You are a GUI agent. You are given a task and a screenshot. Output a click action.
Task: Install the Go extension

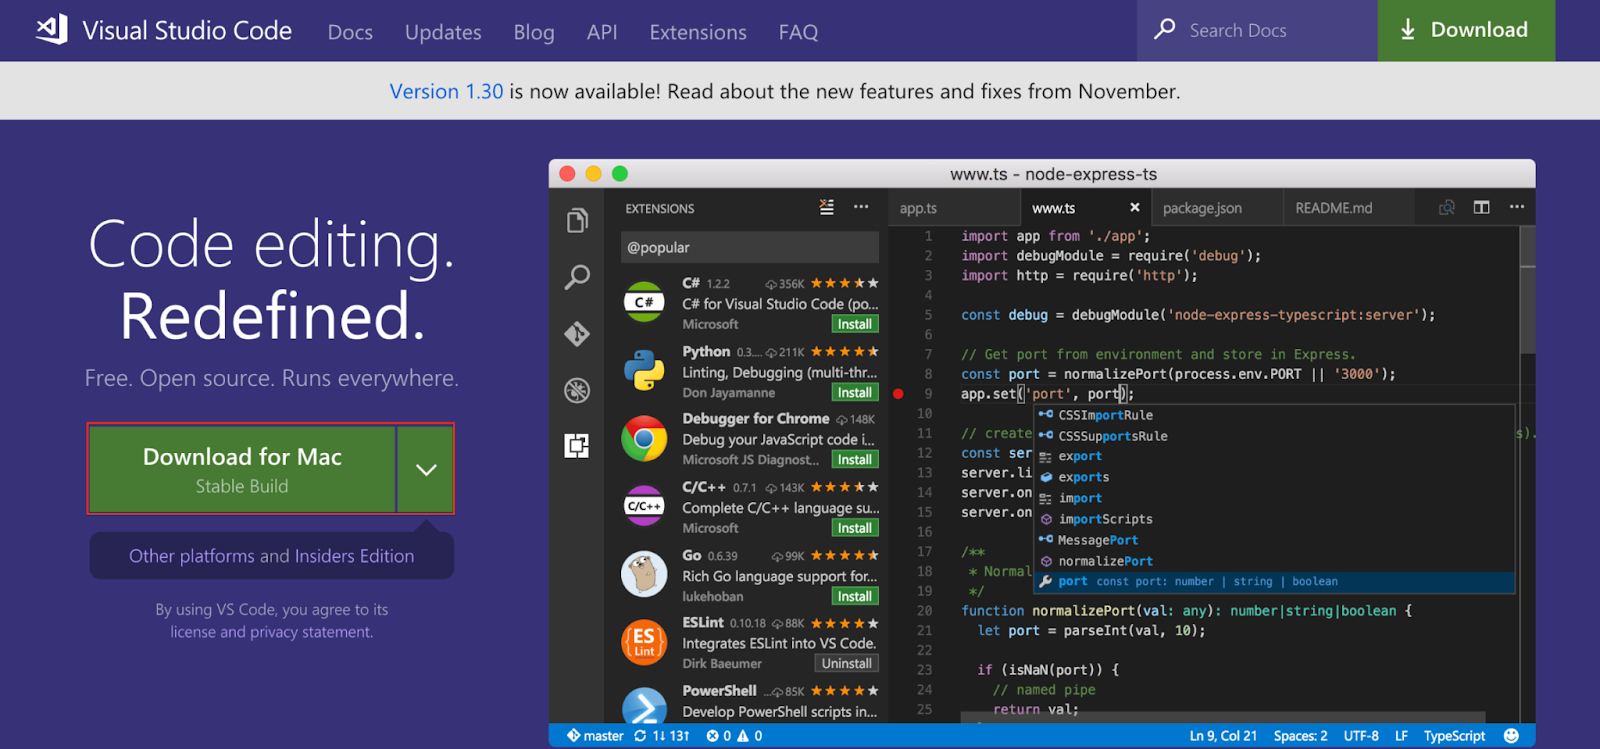(x=855, y=596)
